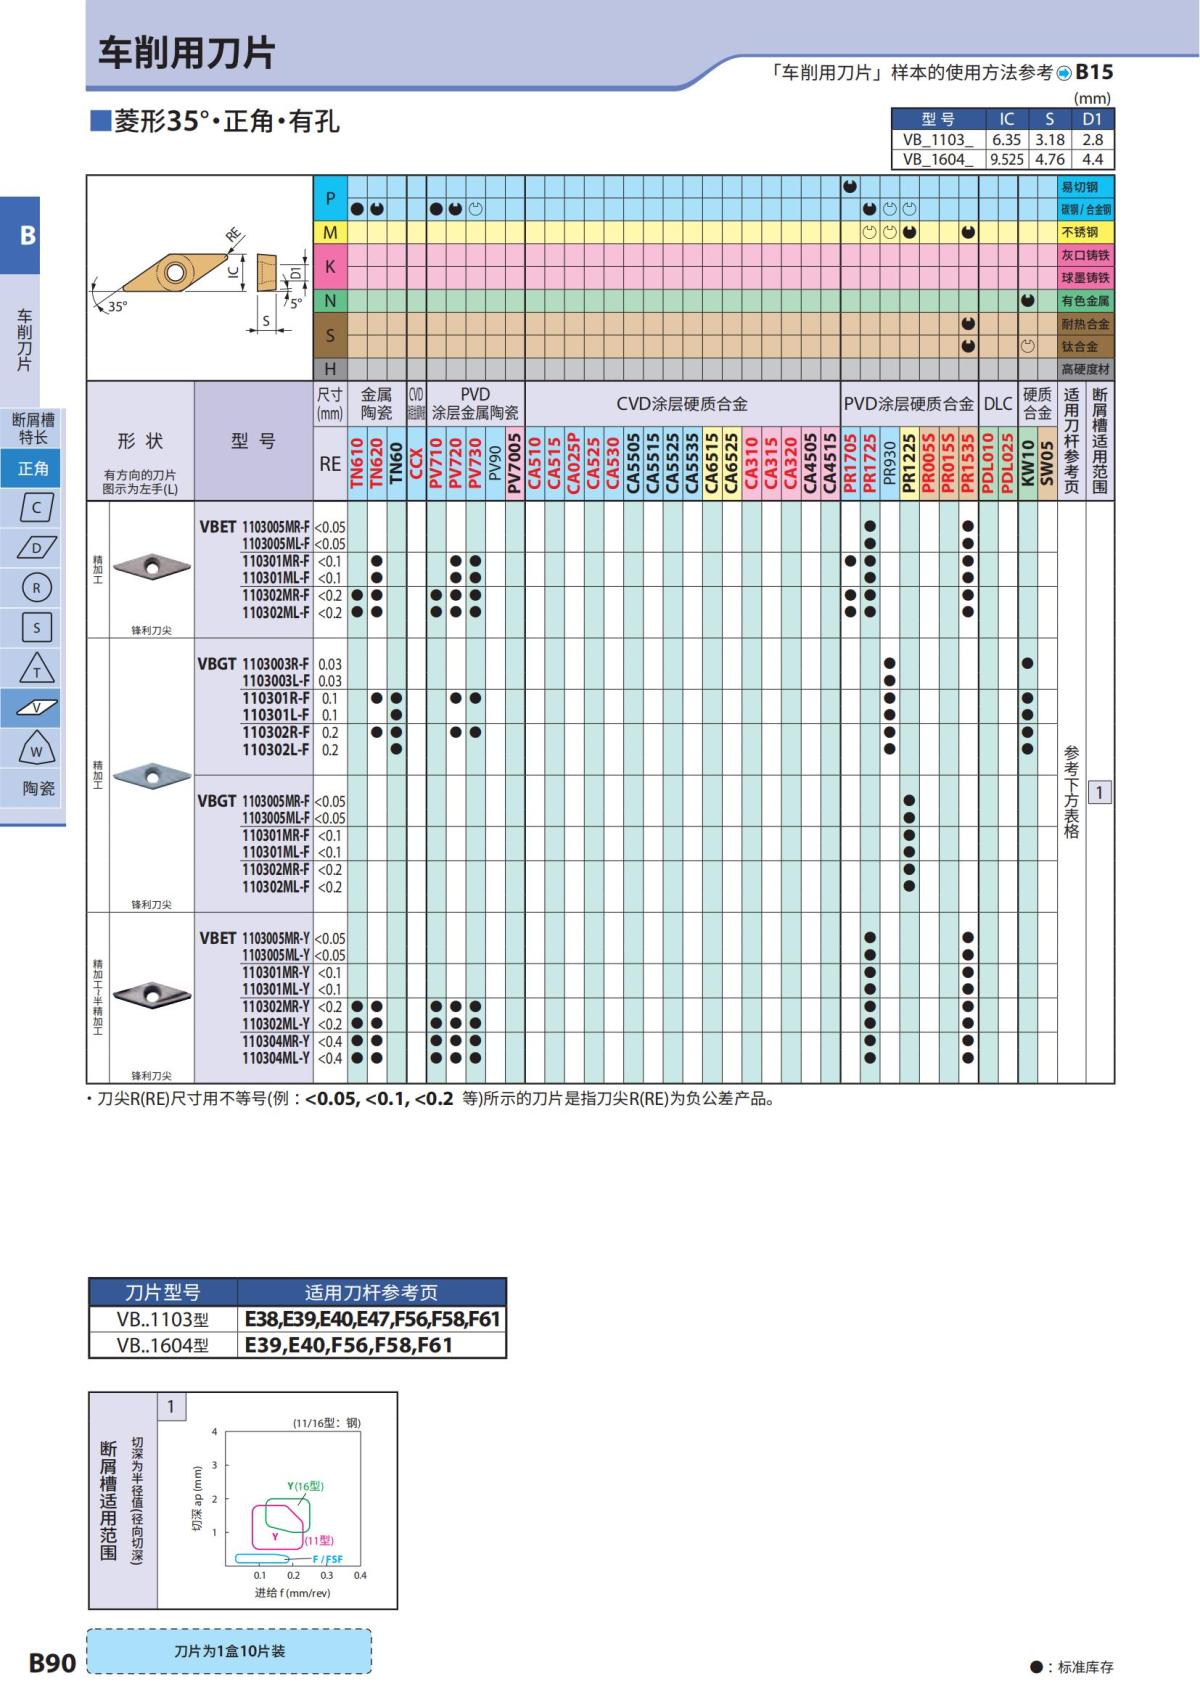Click the blue B15 reference bullet icon
1200x1697 pixels.
(x=1064, y=73)
